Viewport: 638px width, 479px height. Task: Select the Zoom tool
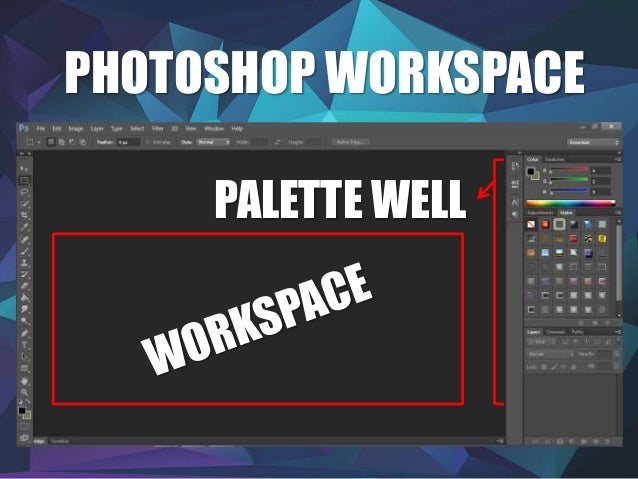pyautogui.click(x=24, y=392)
